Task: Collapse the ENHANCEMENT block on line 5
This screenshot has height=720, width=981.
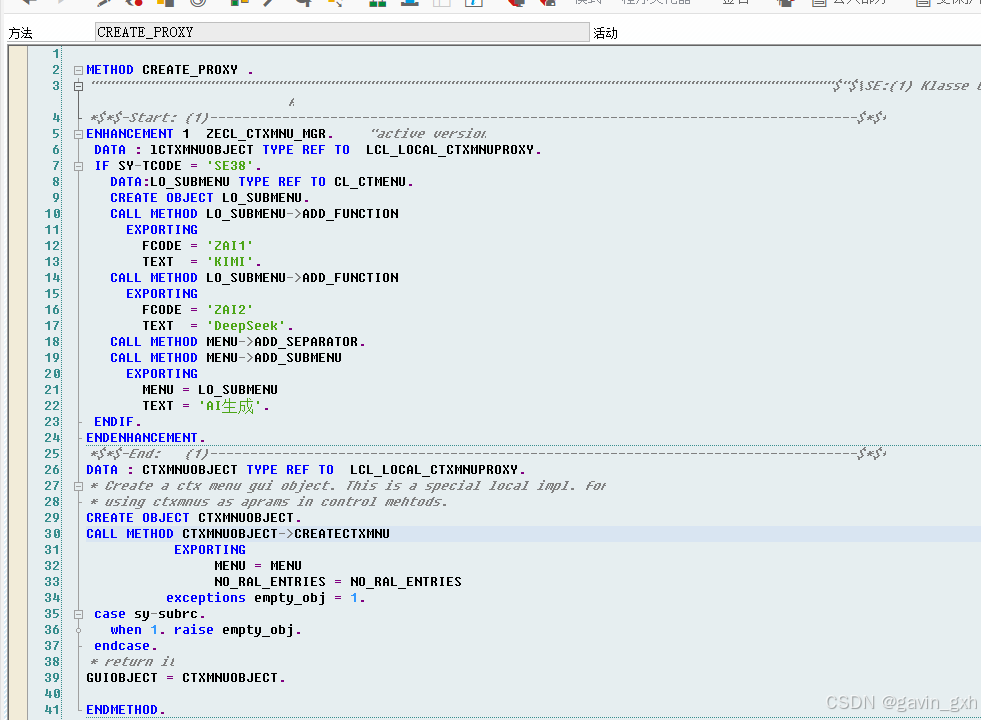Action: 77,133
